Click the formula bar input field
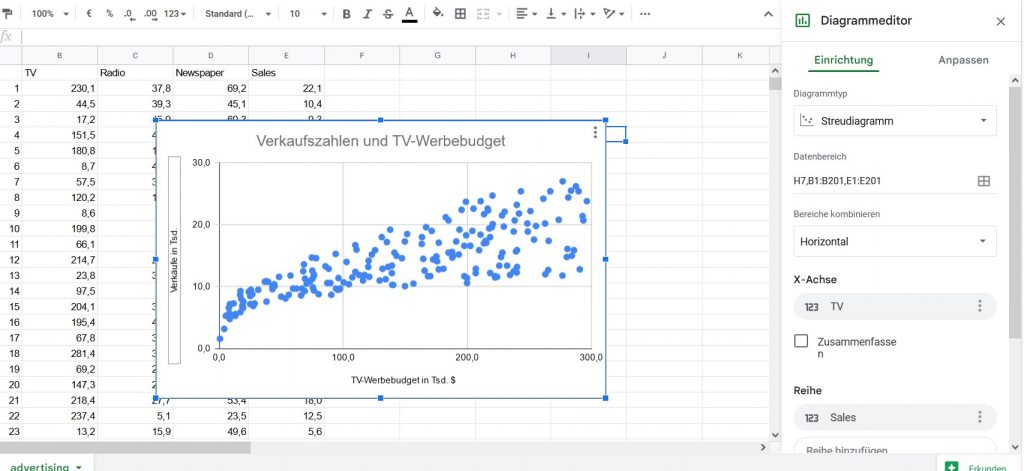The height and width of the screenshot is (471, 1024). 400,37
